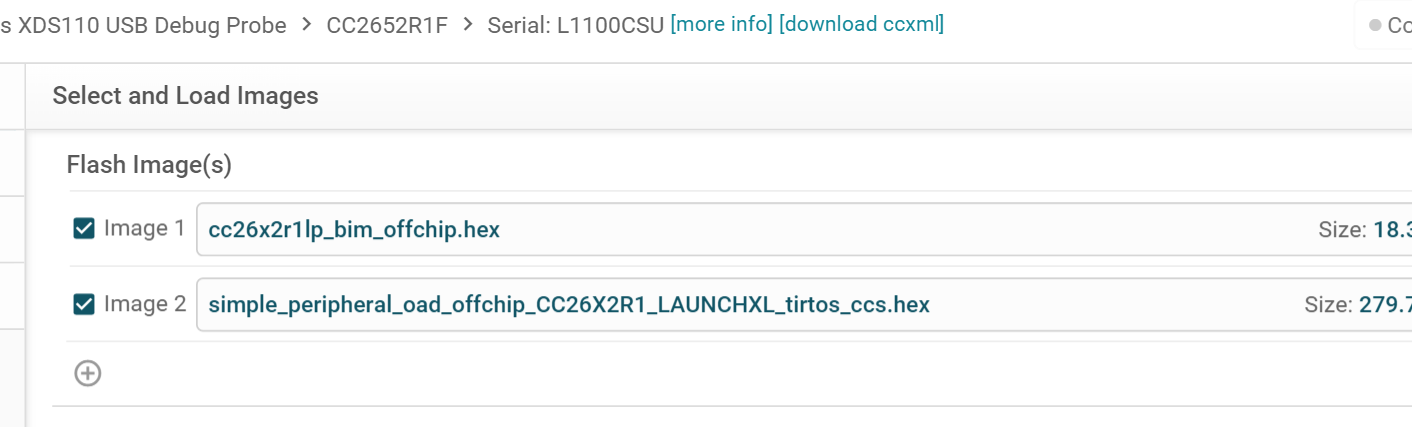The image size is (1412, 427).
Task: Click the Image 2 label
Action: pos(145,304)
